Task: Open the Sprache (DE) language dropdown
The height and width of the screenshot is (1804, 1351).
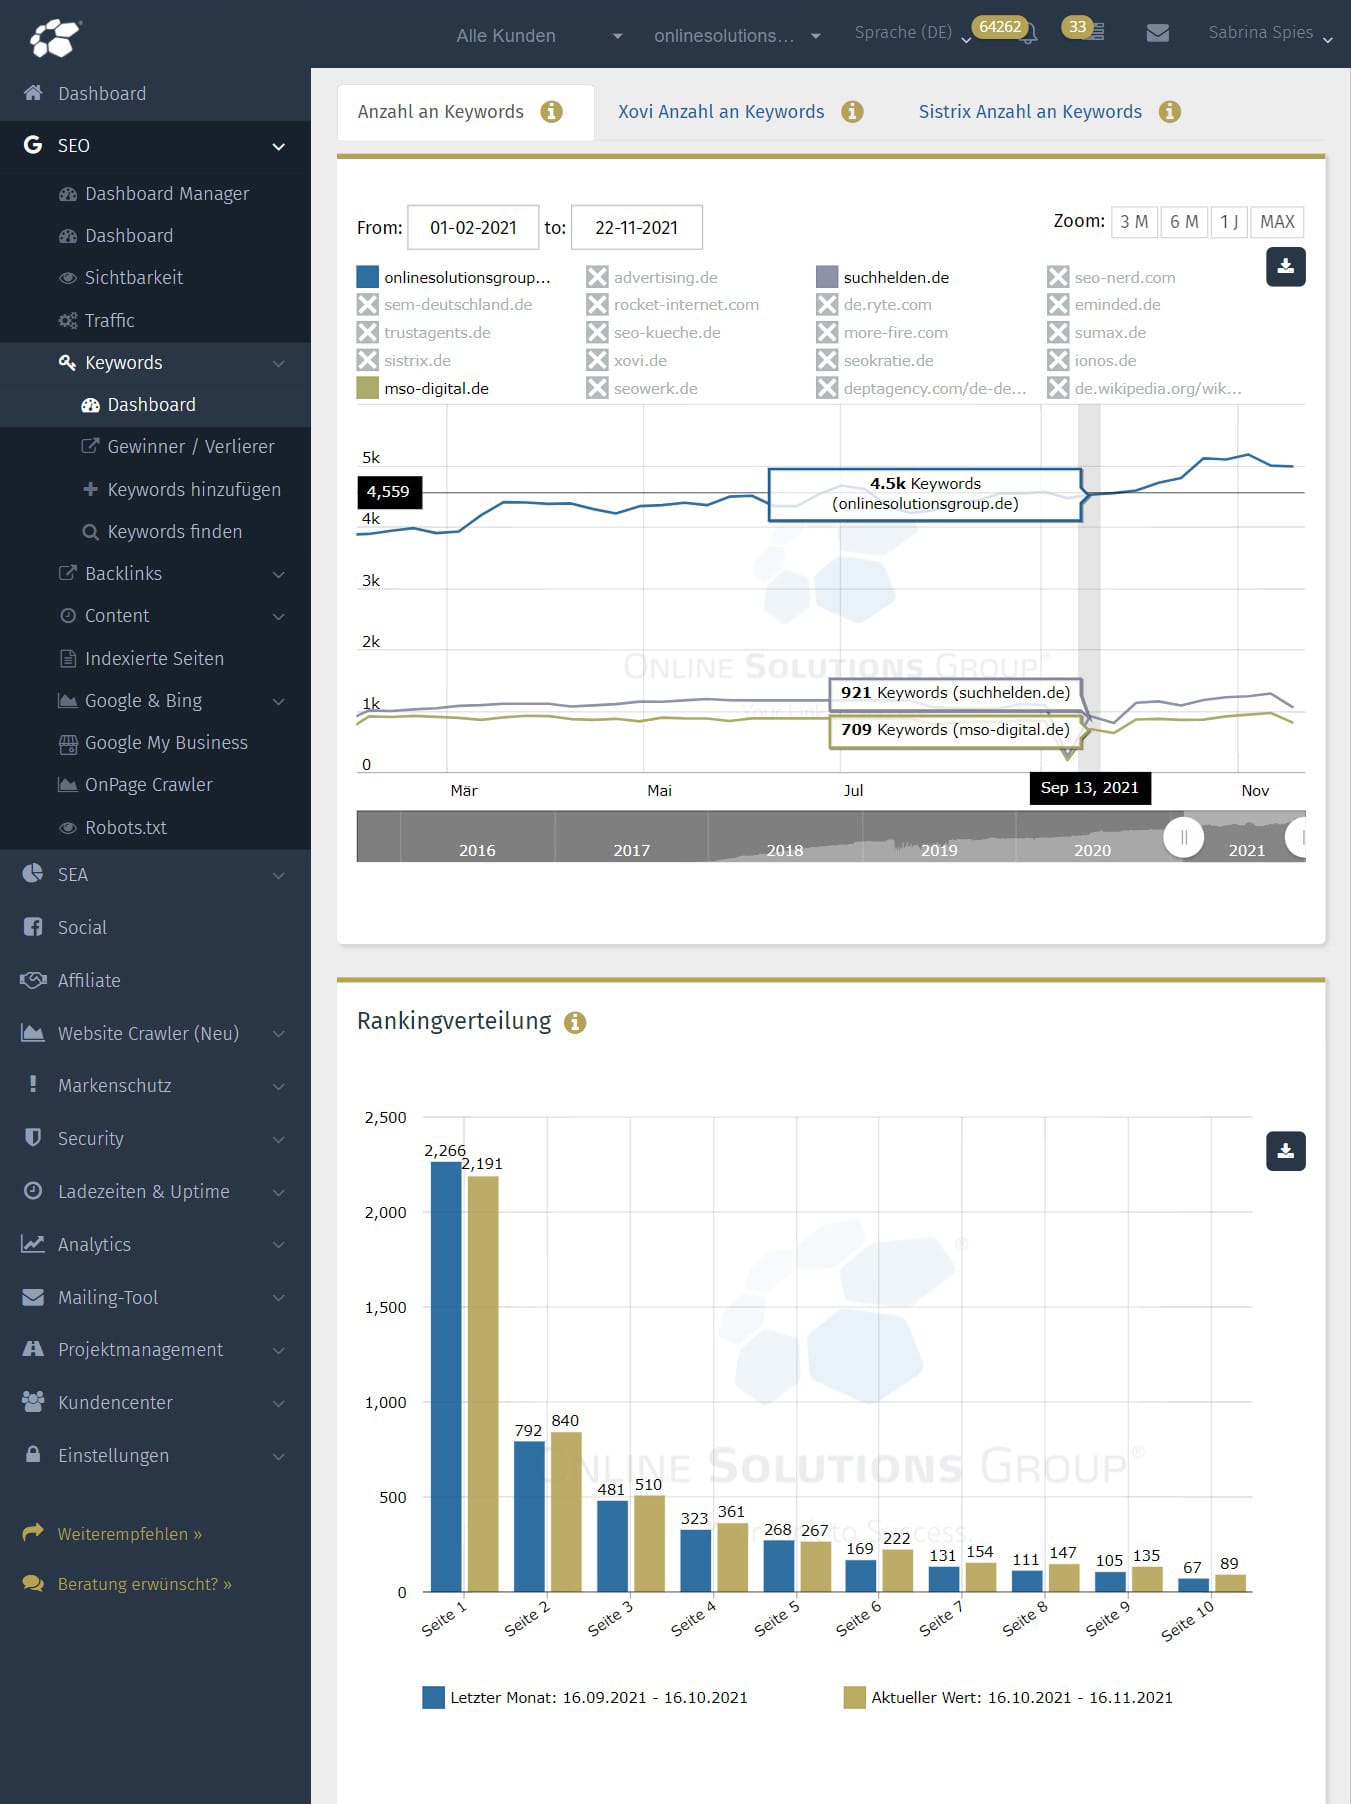Action: [912, 33]
